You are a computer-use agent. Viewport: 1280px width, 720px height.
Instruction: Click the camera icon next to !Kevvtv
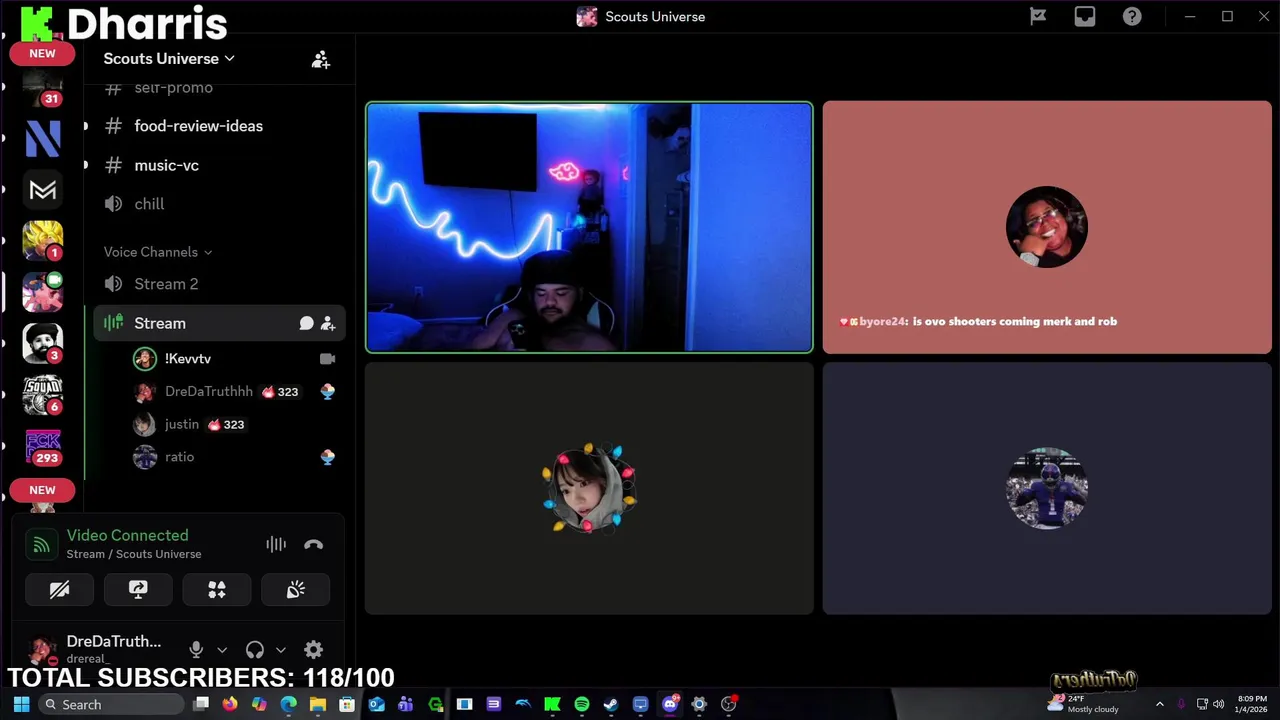click(327, 358)
